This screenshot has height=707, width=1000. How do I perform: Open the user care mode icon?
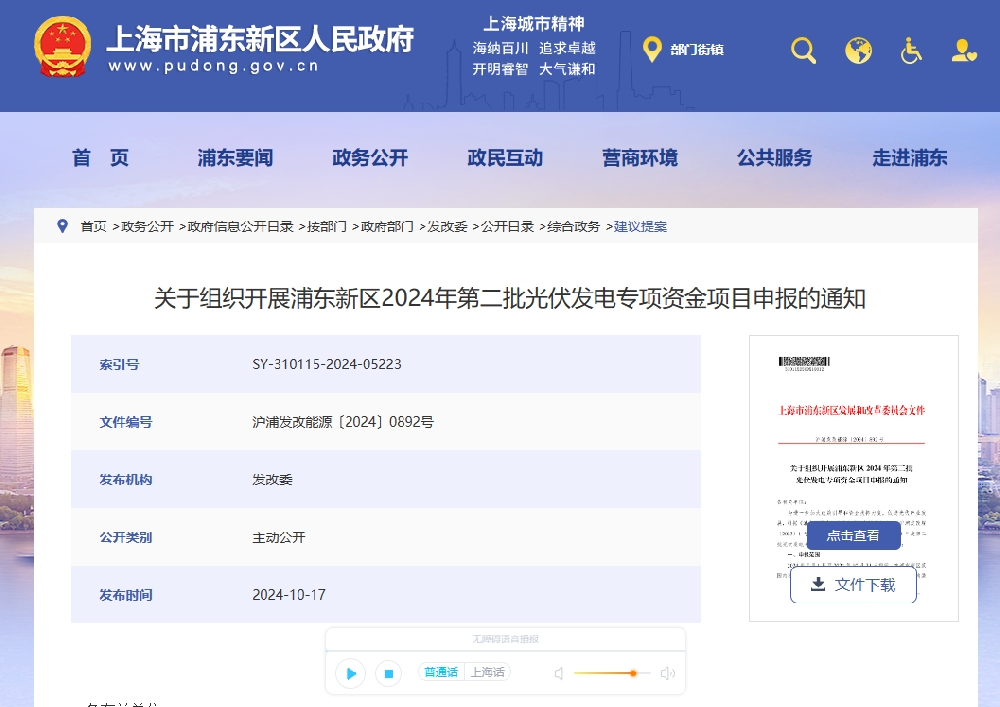pos(964,50)
